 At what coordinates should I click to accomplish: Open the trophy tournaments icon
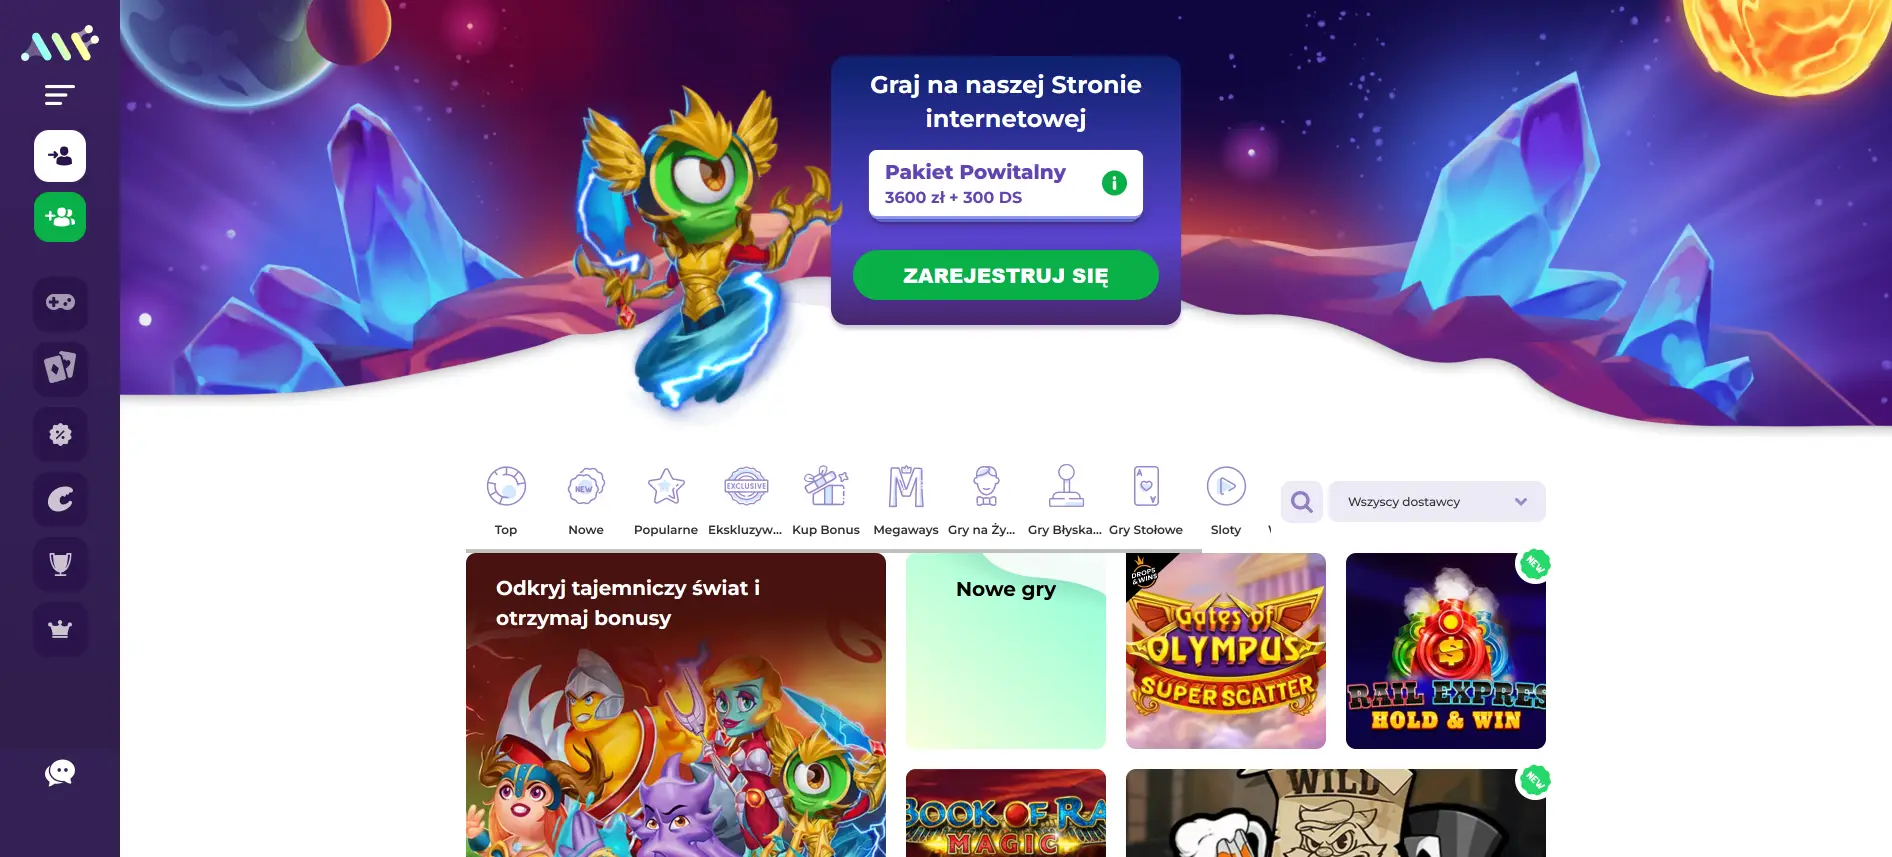pyautogui.click(x=60, y=564)
